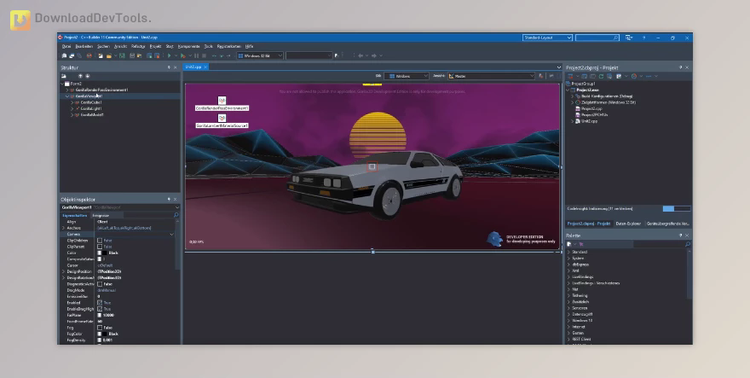Screen dimensions: 750x378
Task: Expand the DesignPosition property
Action: click(x=63, y=271)
